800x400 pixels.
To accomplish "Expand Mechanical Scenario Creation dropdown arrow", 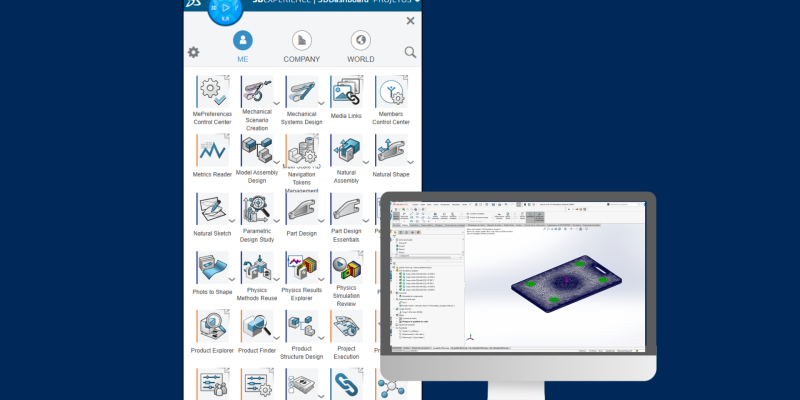I will 277,103.
